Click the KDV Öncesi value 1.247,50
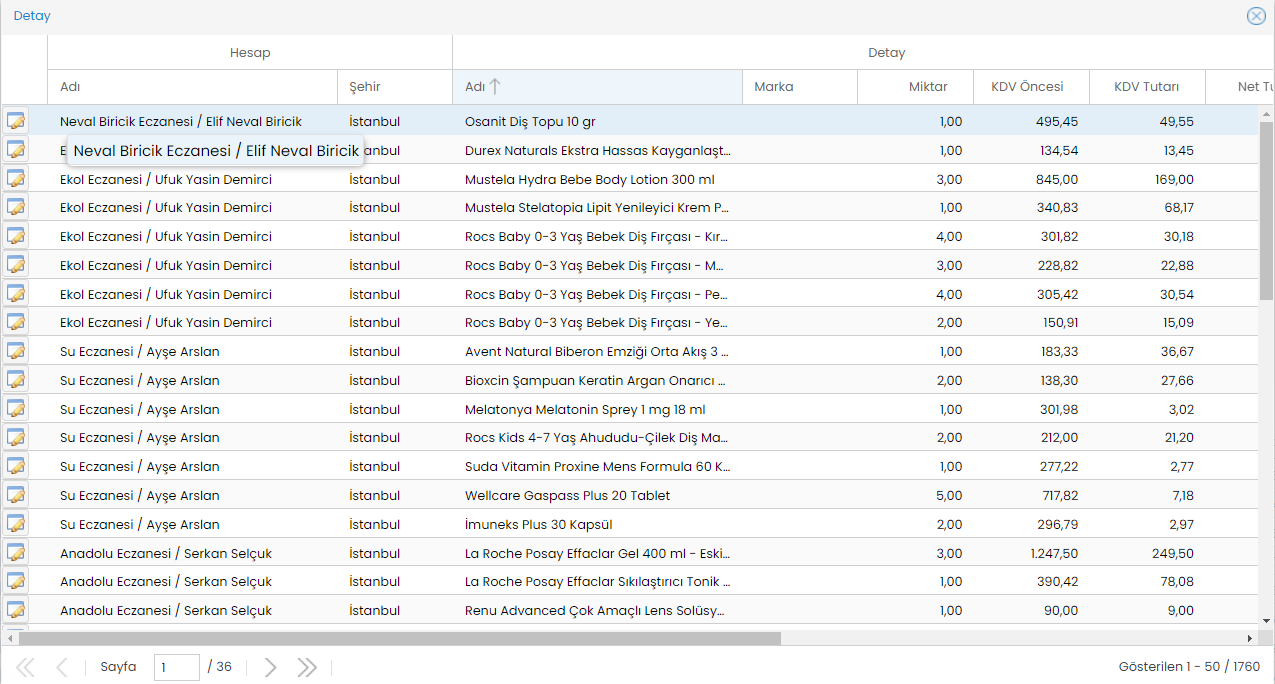The width and height of the screenshot is (1275, 684). pos(1054,553)
